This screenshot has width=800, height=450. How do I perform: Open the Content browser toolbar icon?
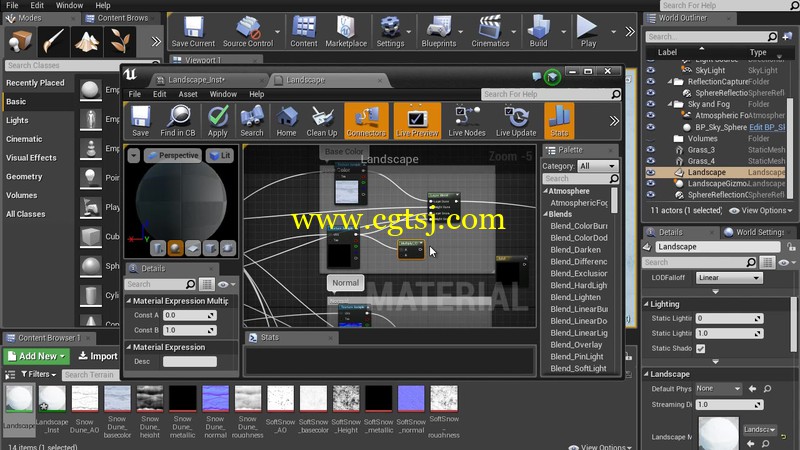point(304,31)
